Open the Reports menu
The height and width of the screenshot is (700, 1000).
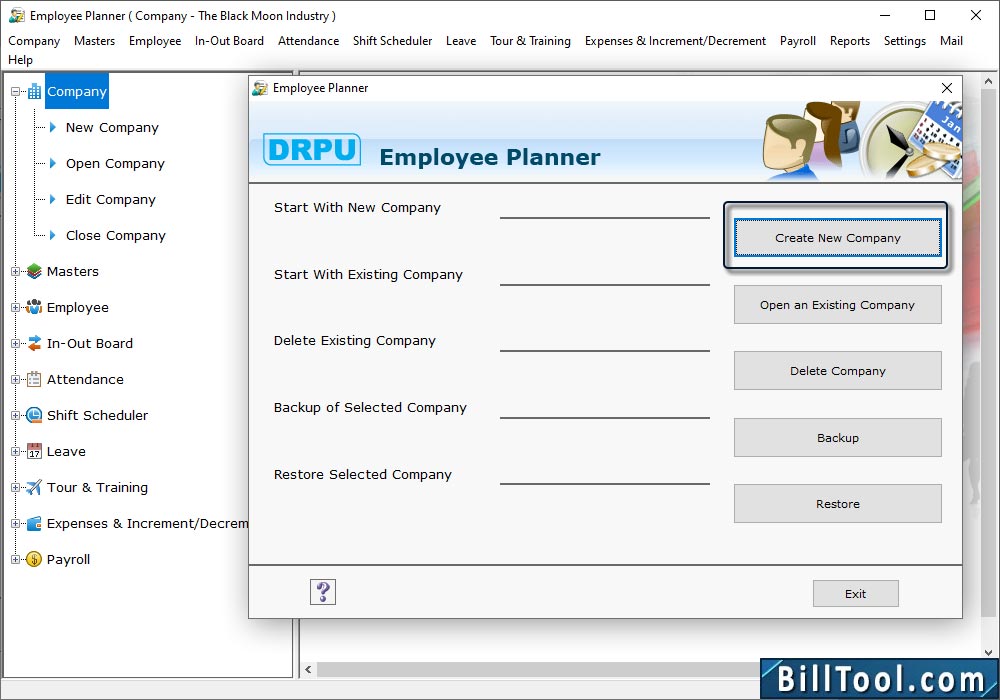849,41
